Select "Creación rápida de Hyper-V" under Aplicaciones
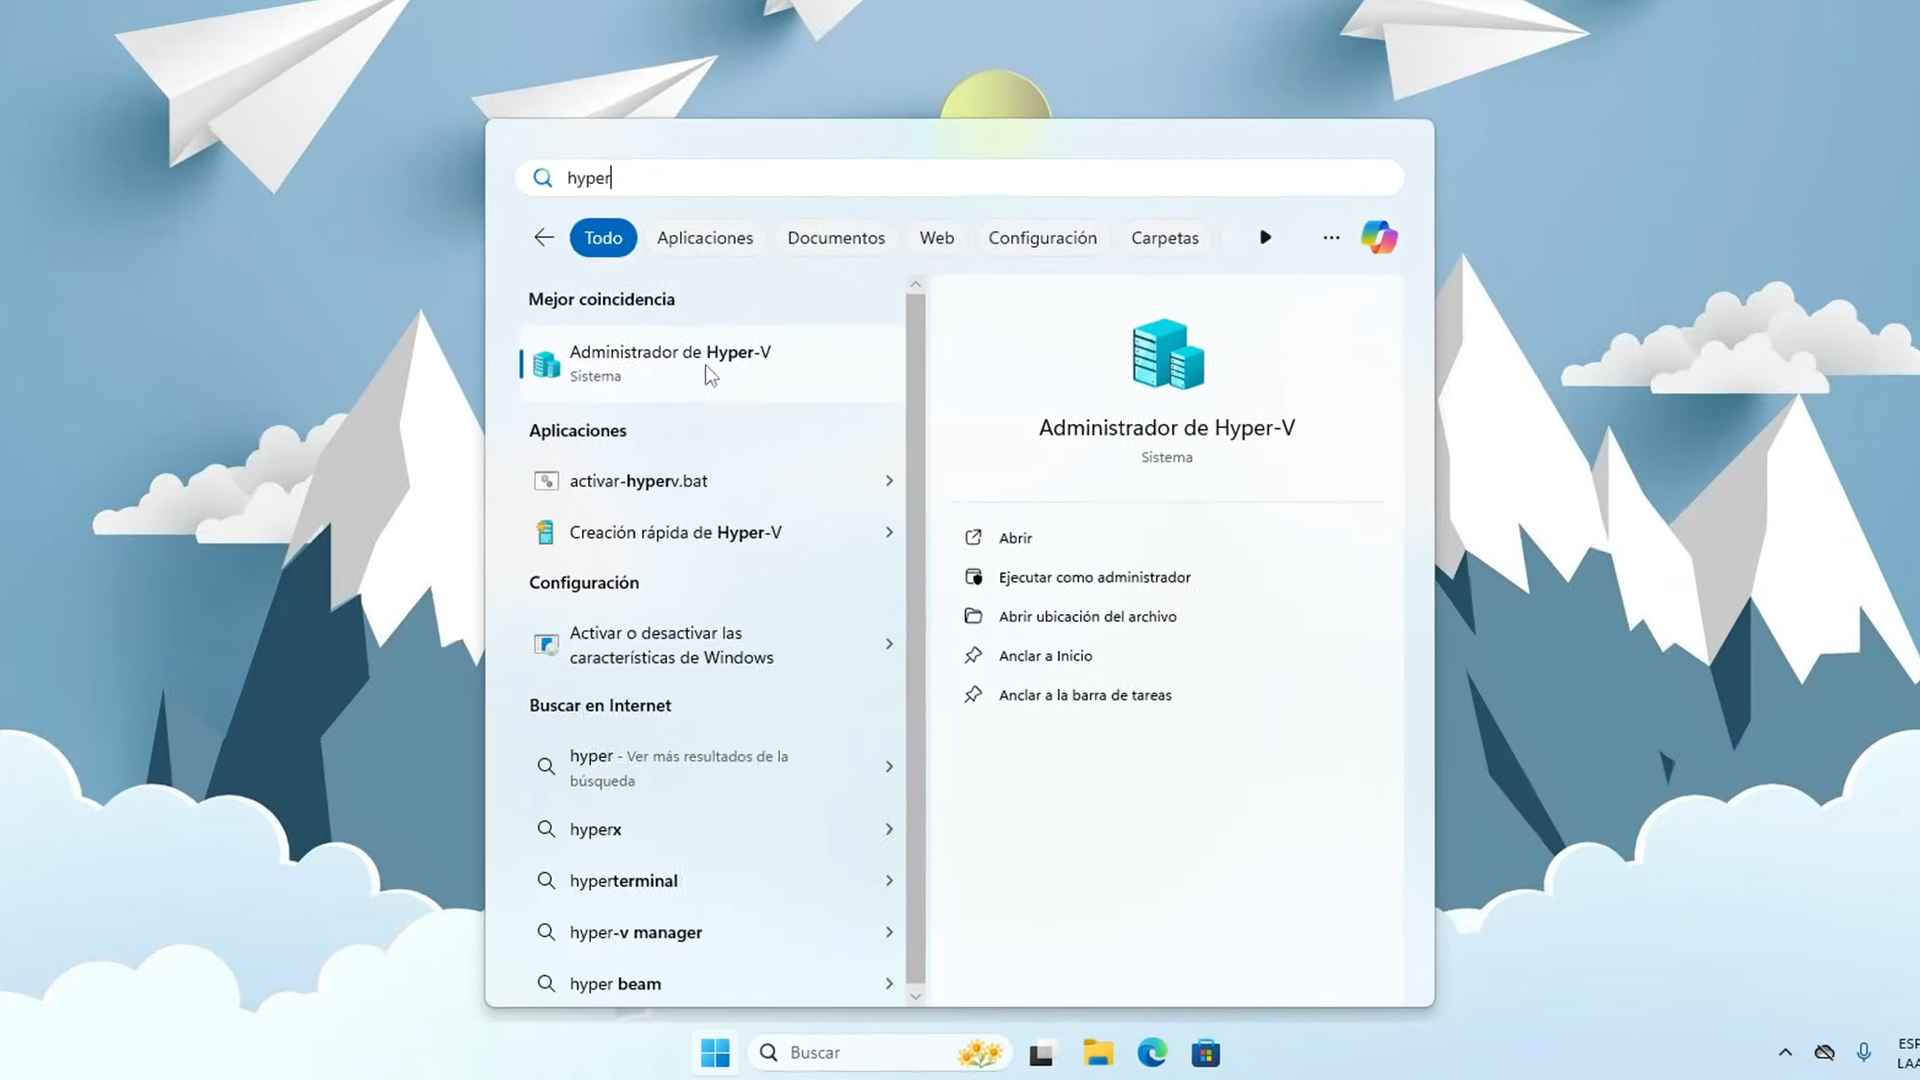The width and height of the screenshot is (1920, 1080). (x=675, y=532)
